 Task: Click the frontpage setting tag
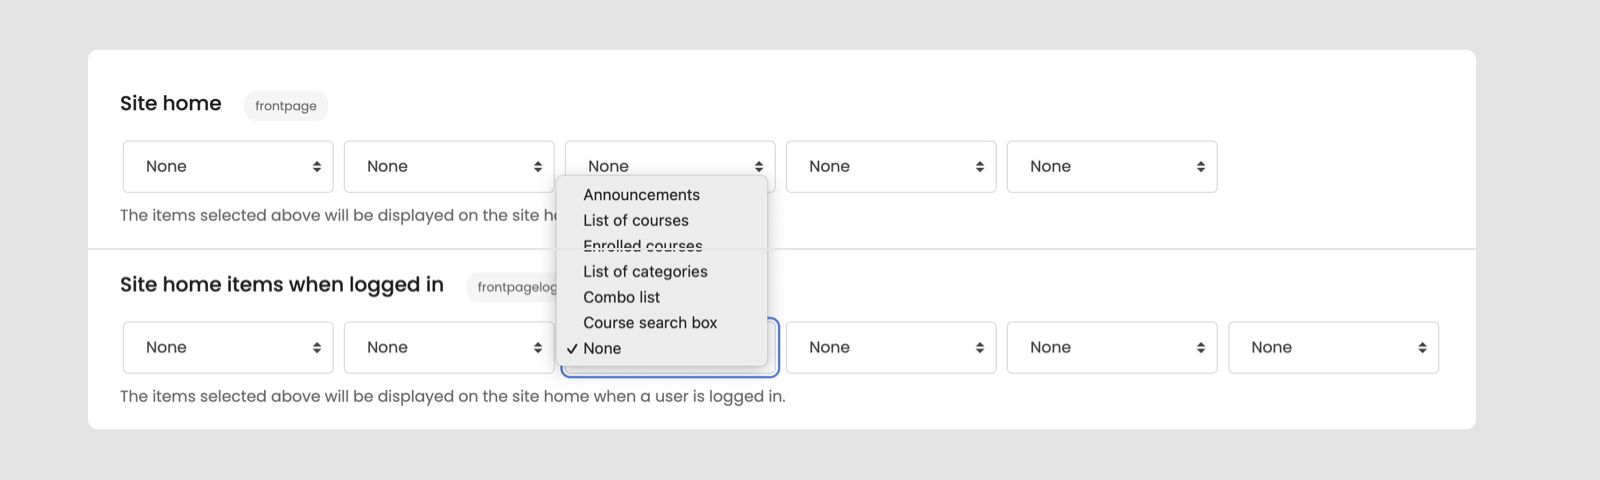[286, 106]
